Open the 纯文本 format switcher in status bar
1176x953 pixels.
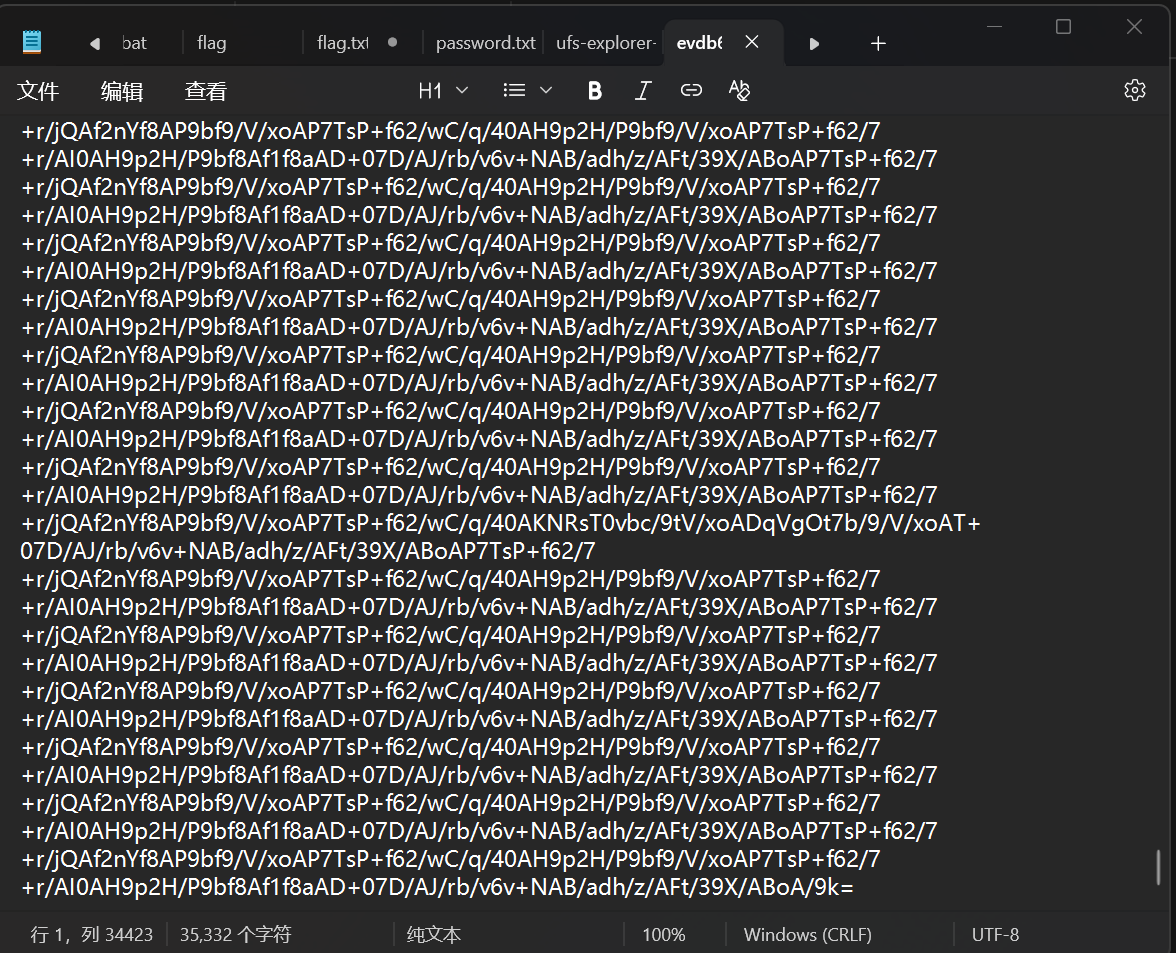(x=434, y=935)
